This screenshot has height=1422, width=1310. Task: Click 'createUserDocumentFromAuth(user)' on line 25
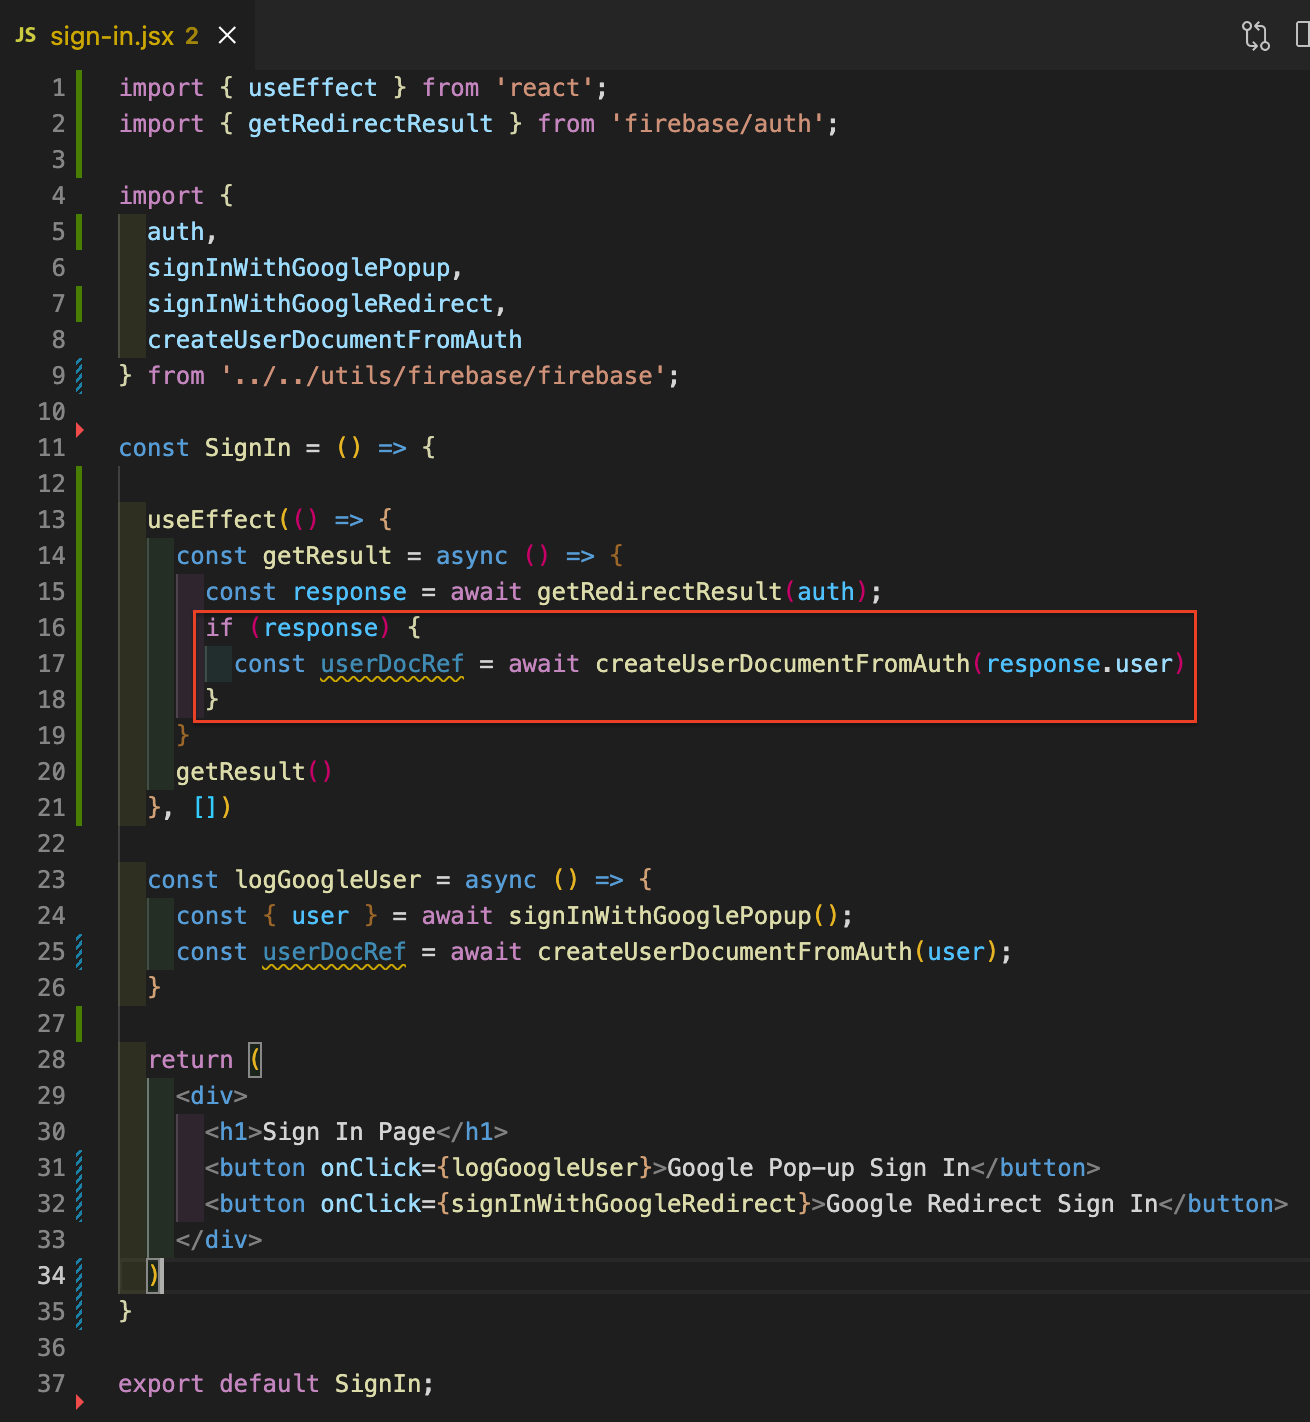pos(767,952)
